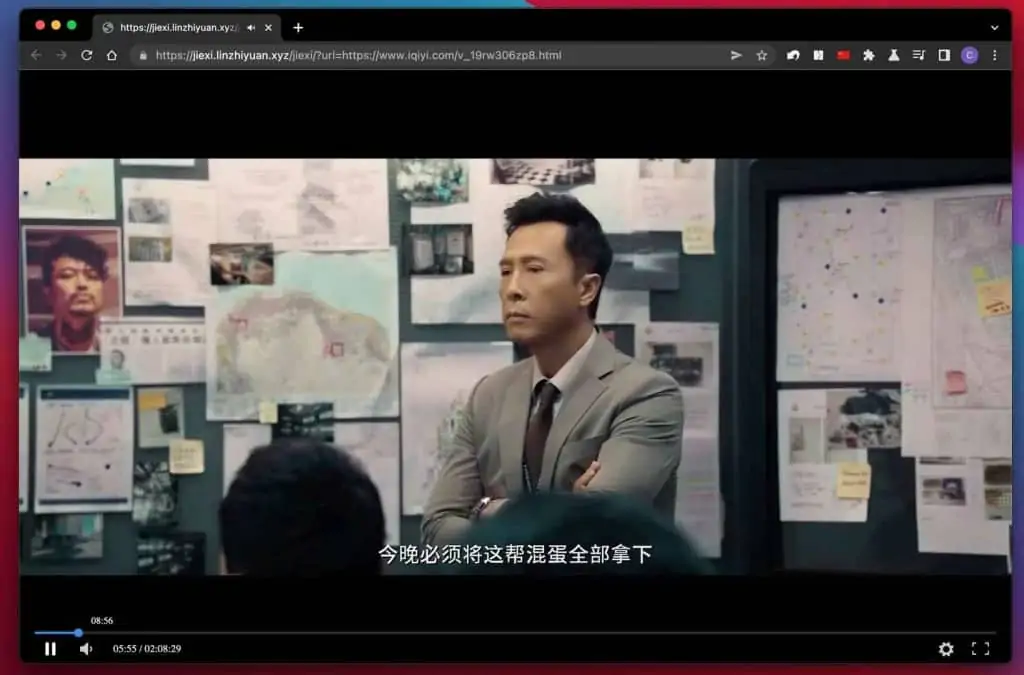The image size is (1024, 675).
Task: Mute the video volume
Action: click(x=85, y=649)
